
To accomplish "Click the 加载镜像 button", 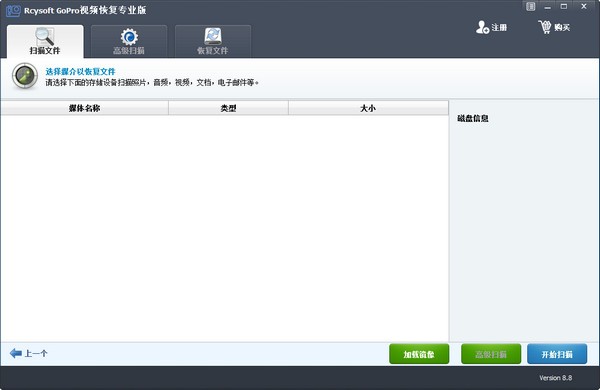I will tap(419, 354).
